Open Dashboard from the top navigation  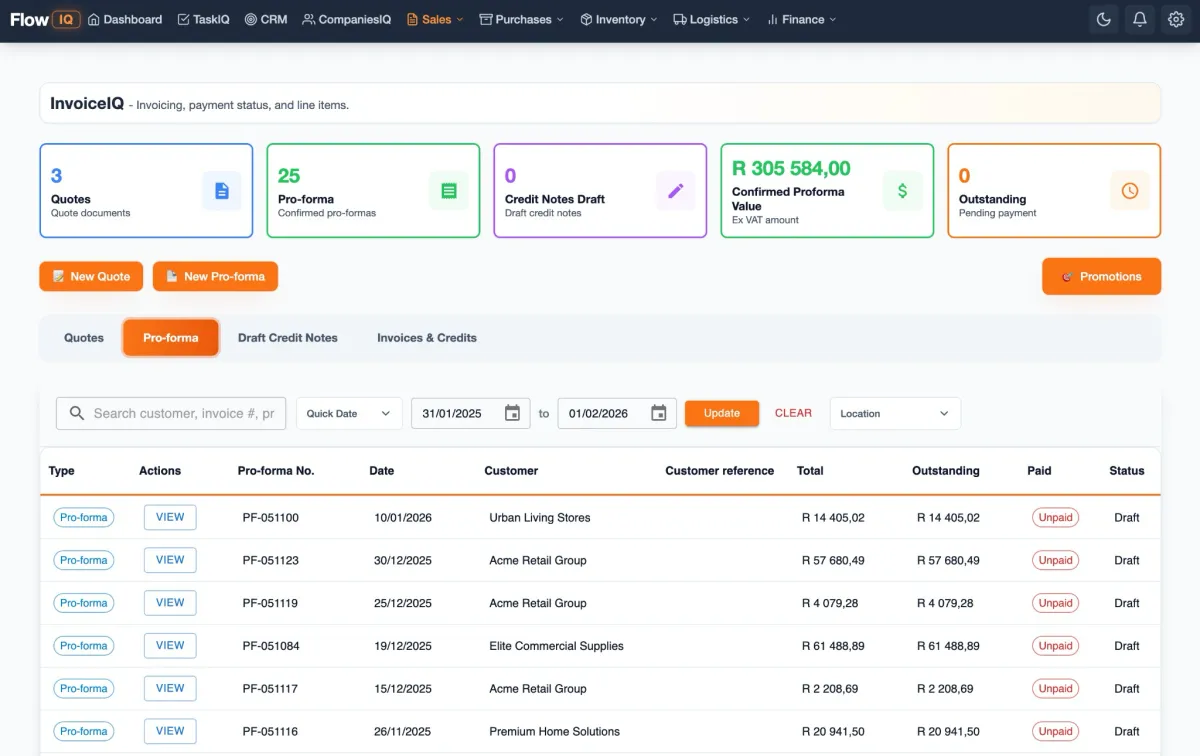coord(125,19)
